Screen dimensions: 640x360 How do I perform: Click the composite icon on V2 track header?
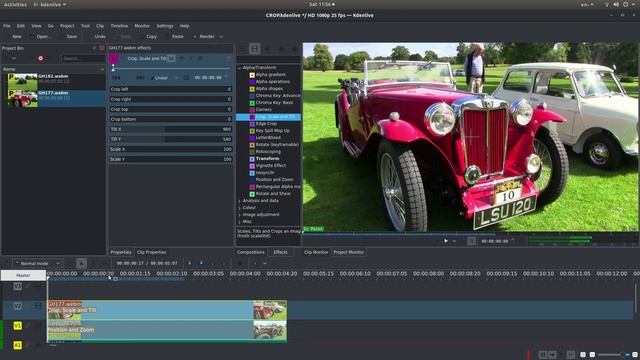(x=38, y=306)
